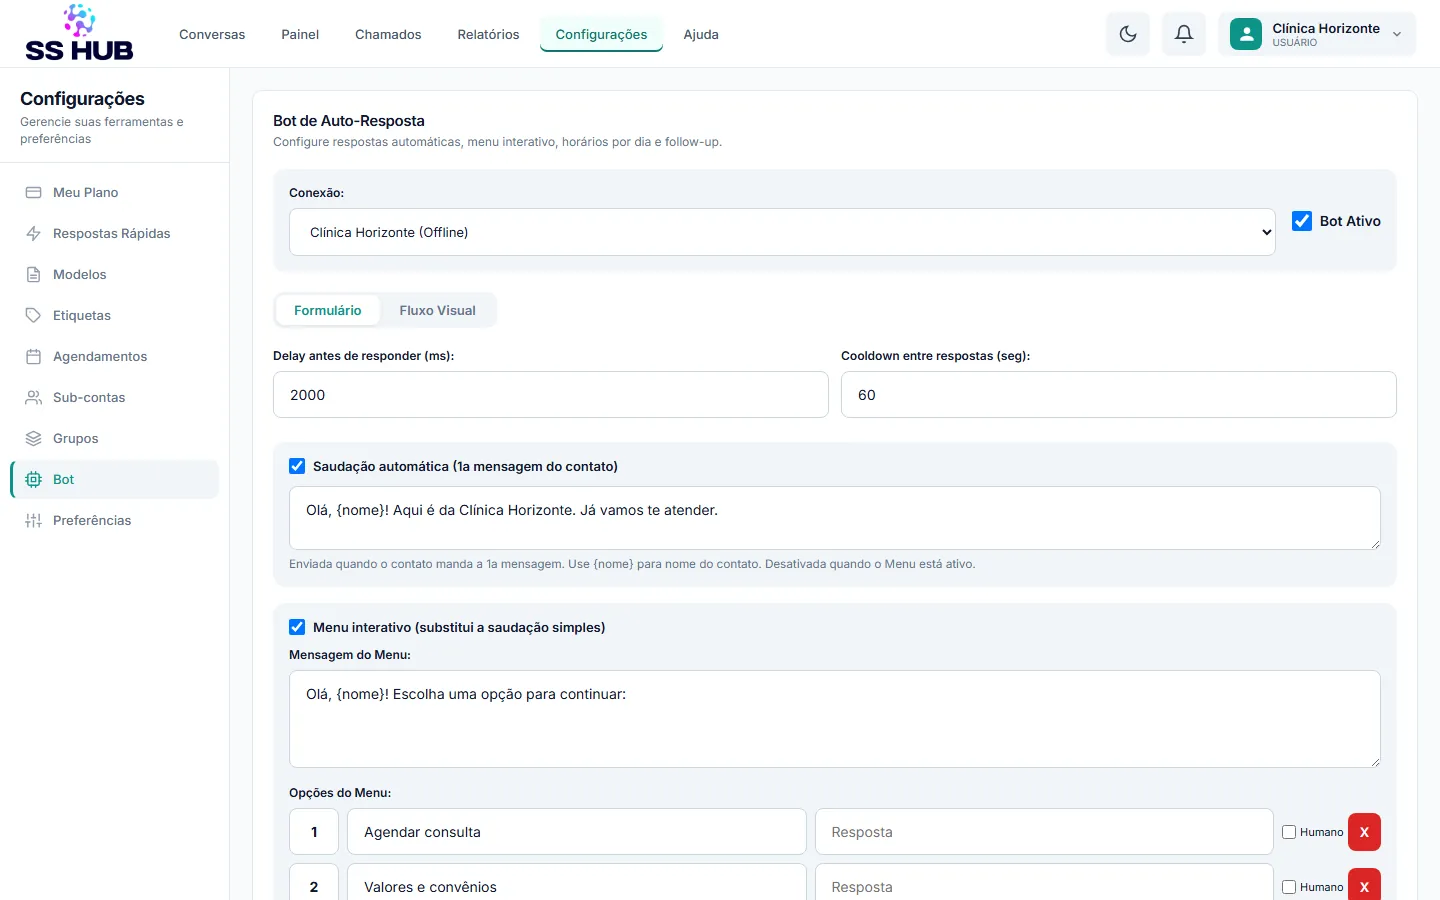
Task: Click the Modelos document icon
Action: tap(33, 274)
